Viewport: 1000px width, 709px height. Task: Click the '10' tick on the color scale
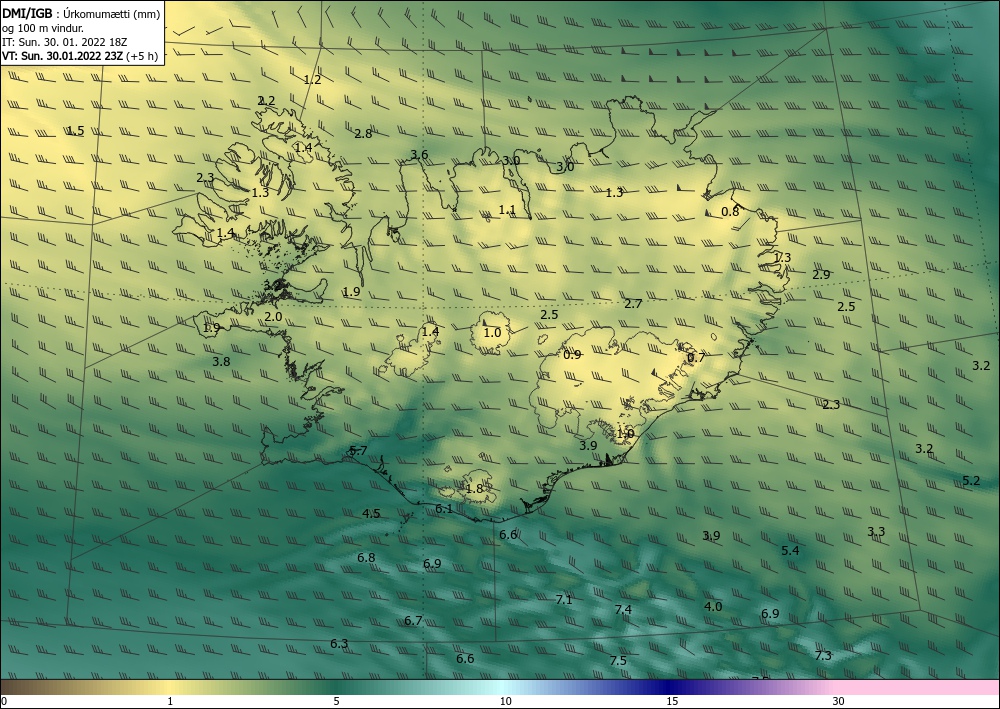click(506, 702)
